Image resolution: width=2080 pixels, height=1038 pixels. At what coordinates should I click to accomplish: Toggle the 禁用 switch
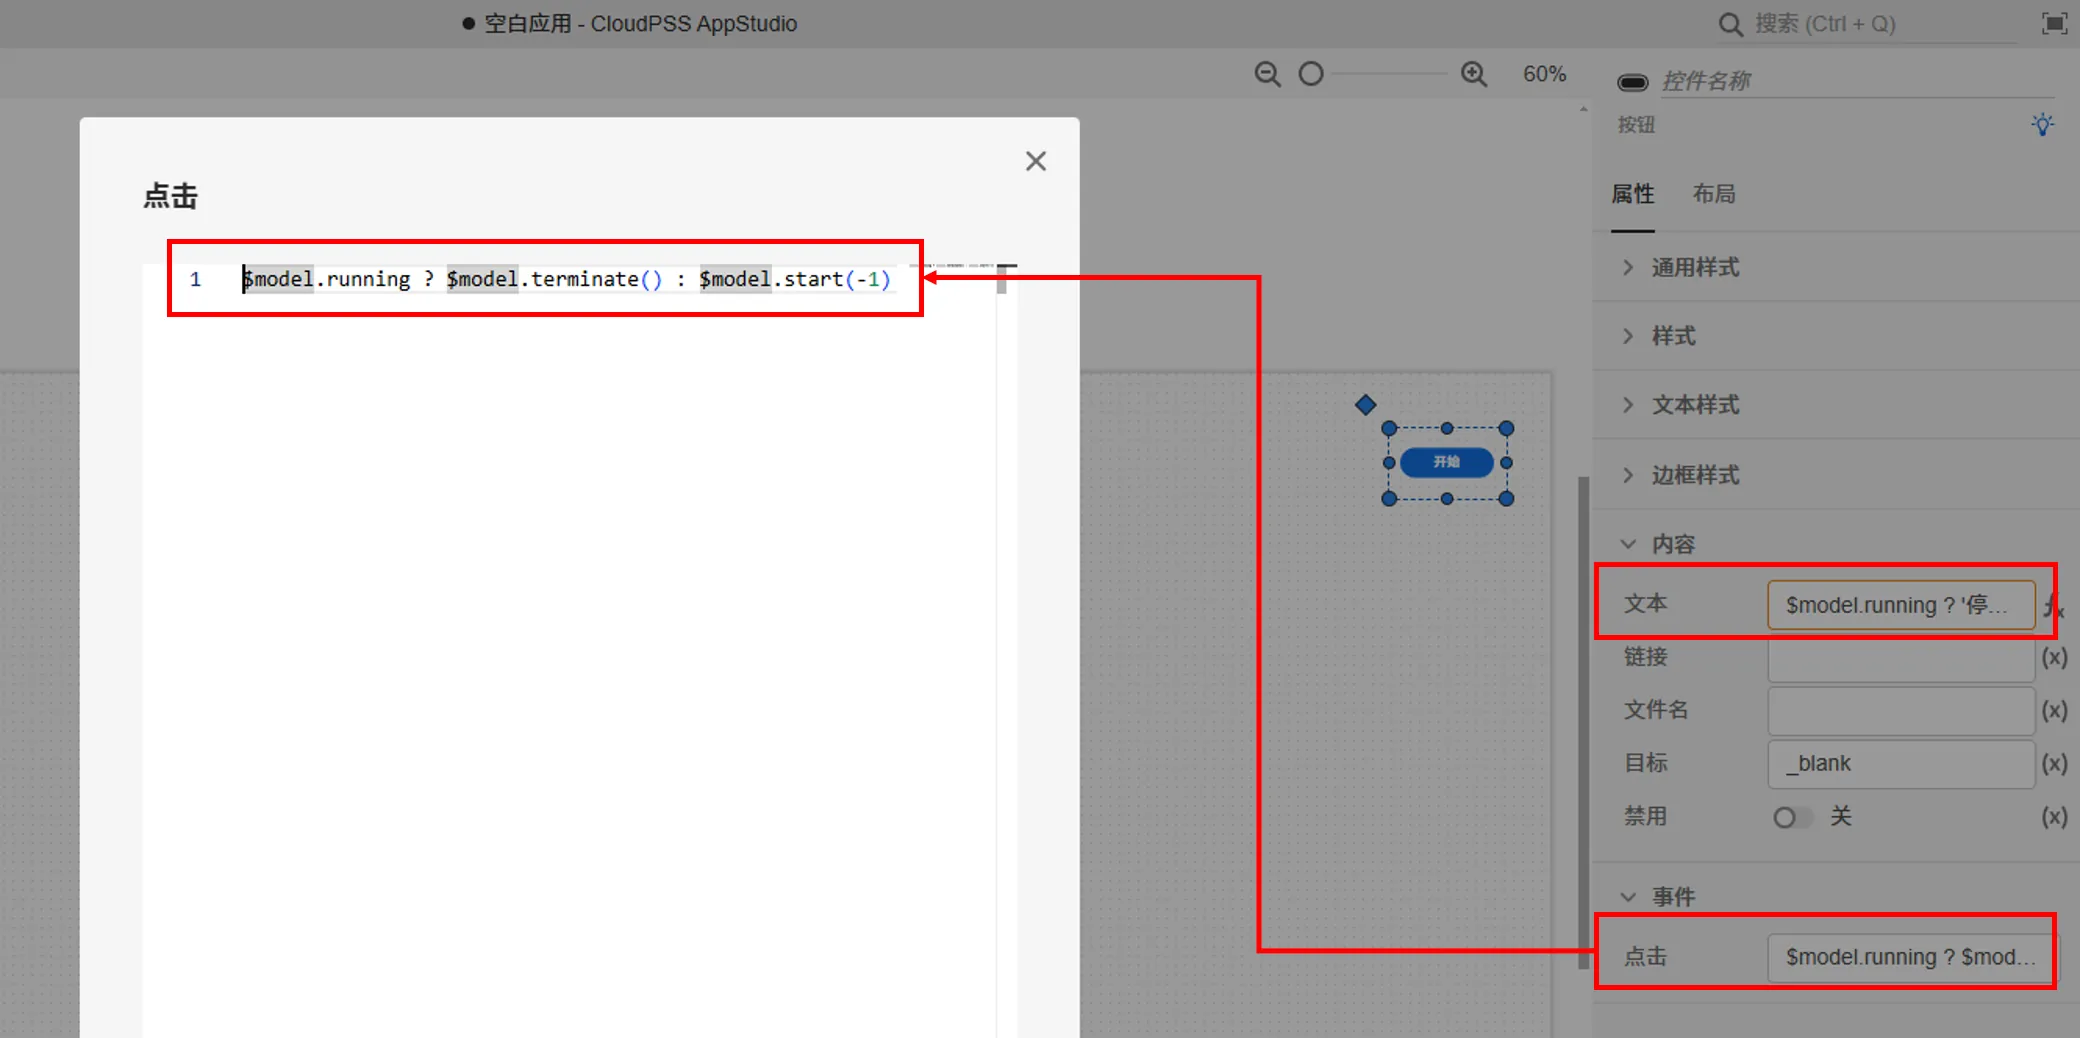[x=1791, y=817]
